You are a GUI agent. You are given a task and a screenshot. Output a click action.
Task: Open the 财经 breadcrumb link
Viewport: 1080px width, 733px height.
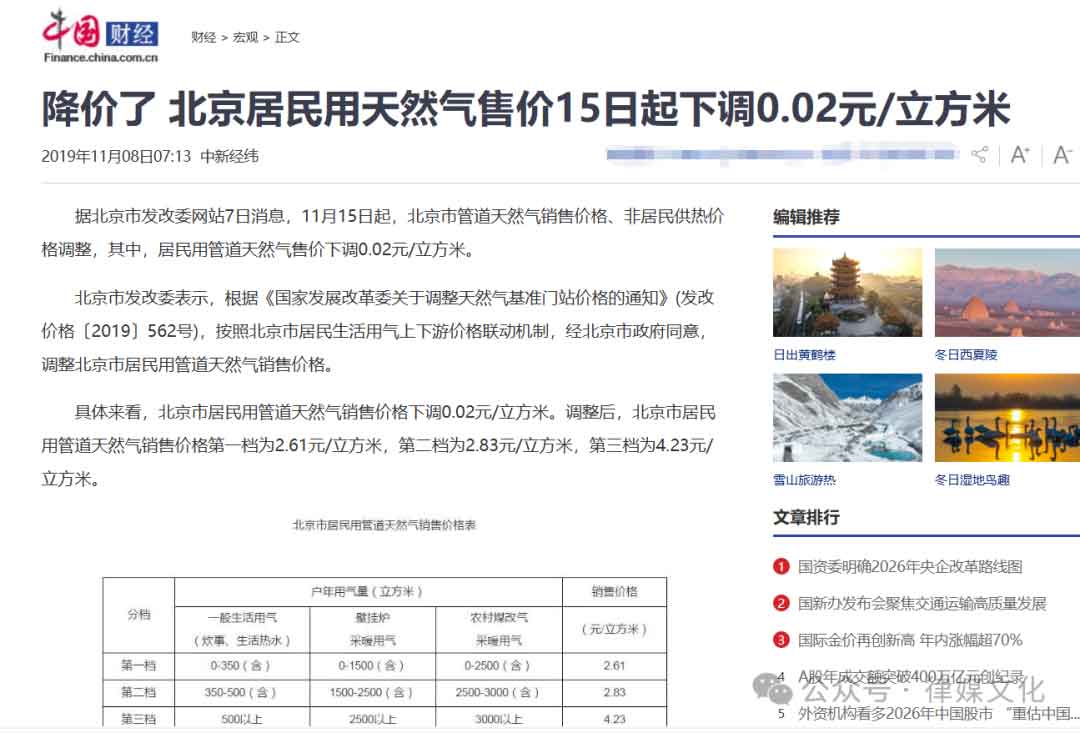(204, 37)
